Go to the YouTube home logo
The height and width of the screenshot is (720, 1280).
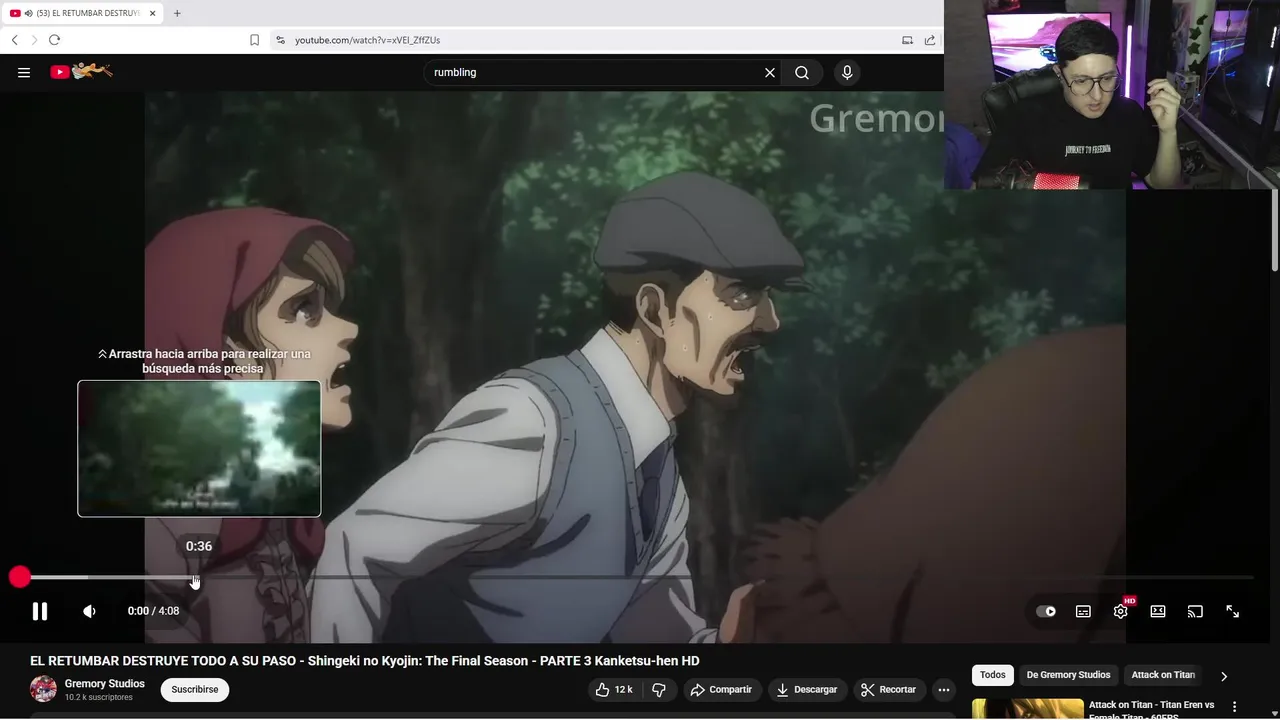[x=81, y=71]
